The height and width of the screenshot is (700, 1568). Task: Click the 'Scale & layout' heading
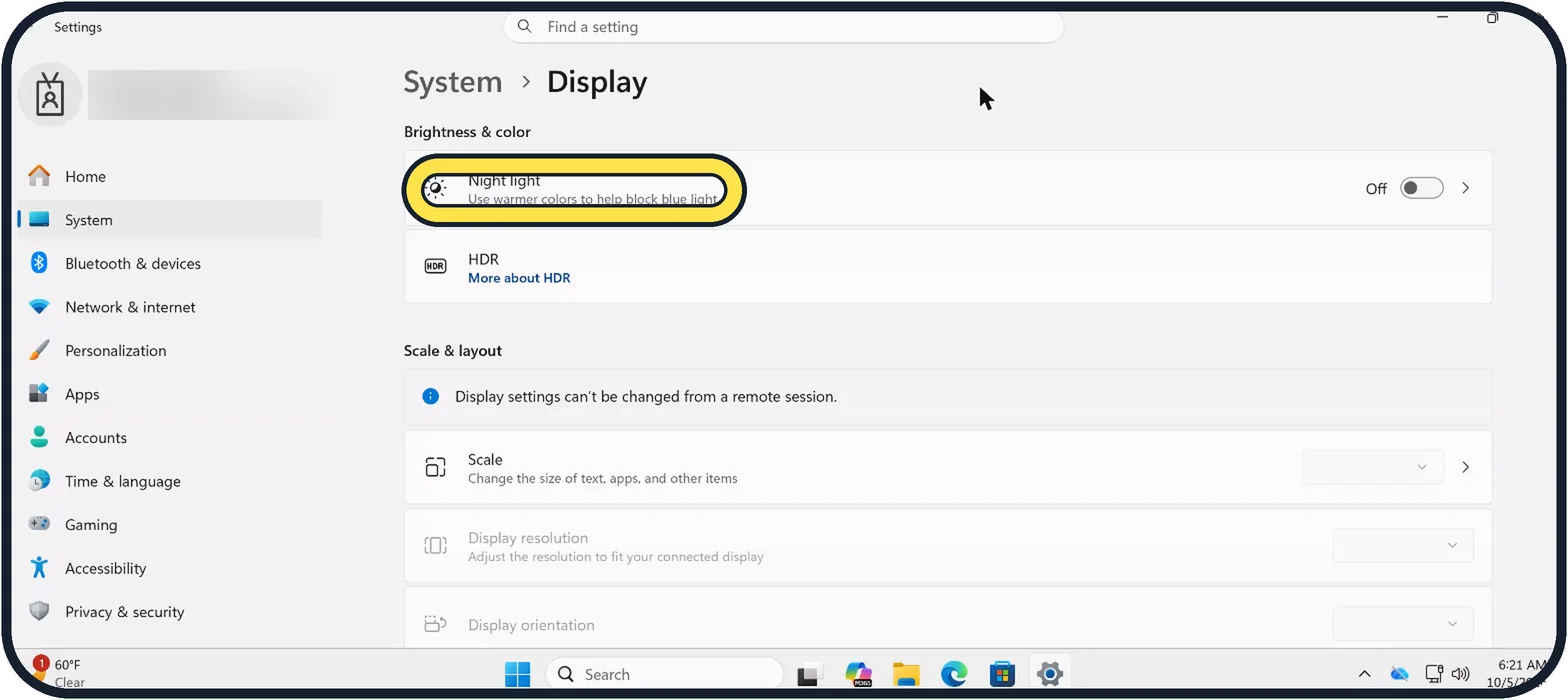coord(453,351)
